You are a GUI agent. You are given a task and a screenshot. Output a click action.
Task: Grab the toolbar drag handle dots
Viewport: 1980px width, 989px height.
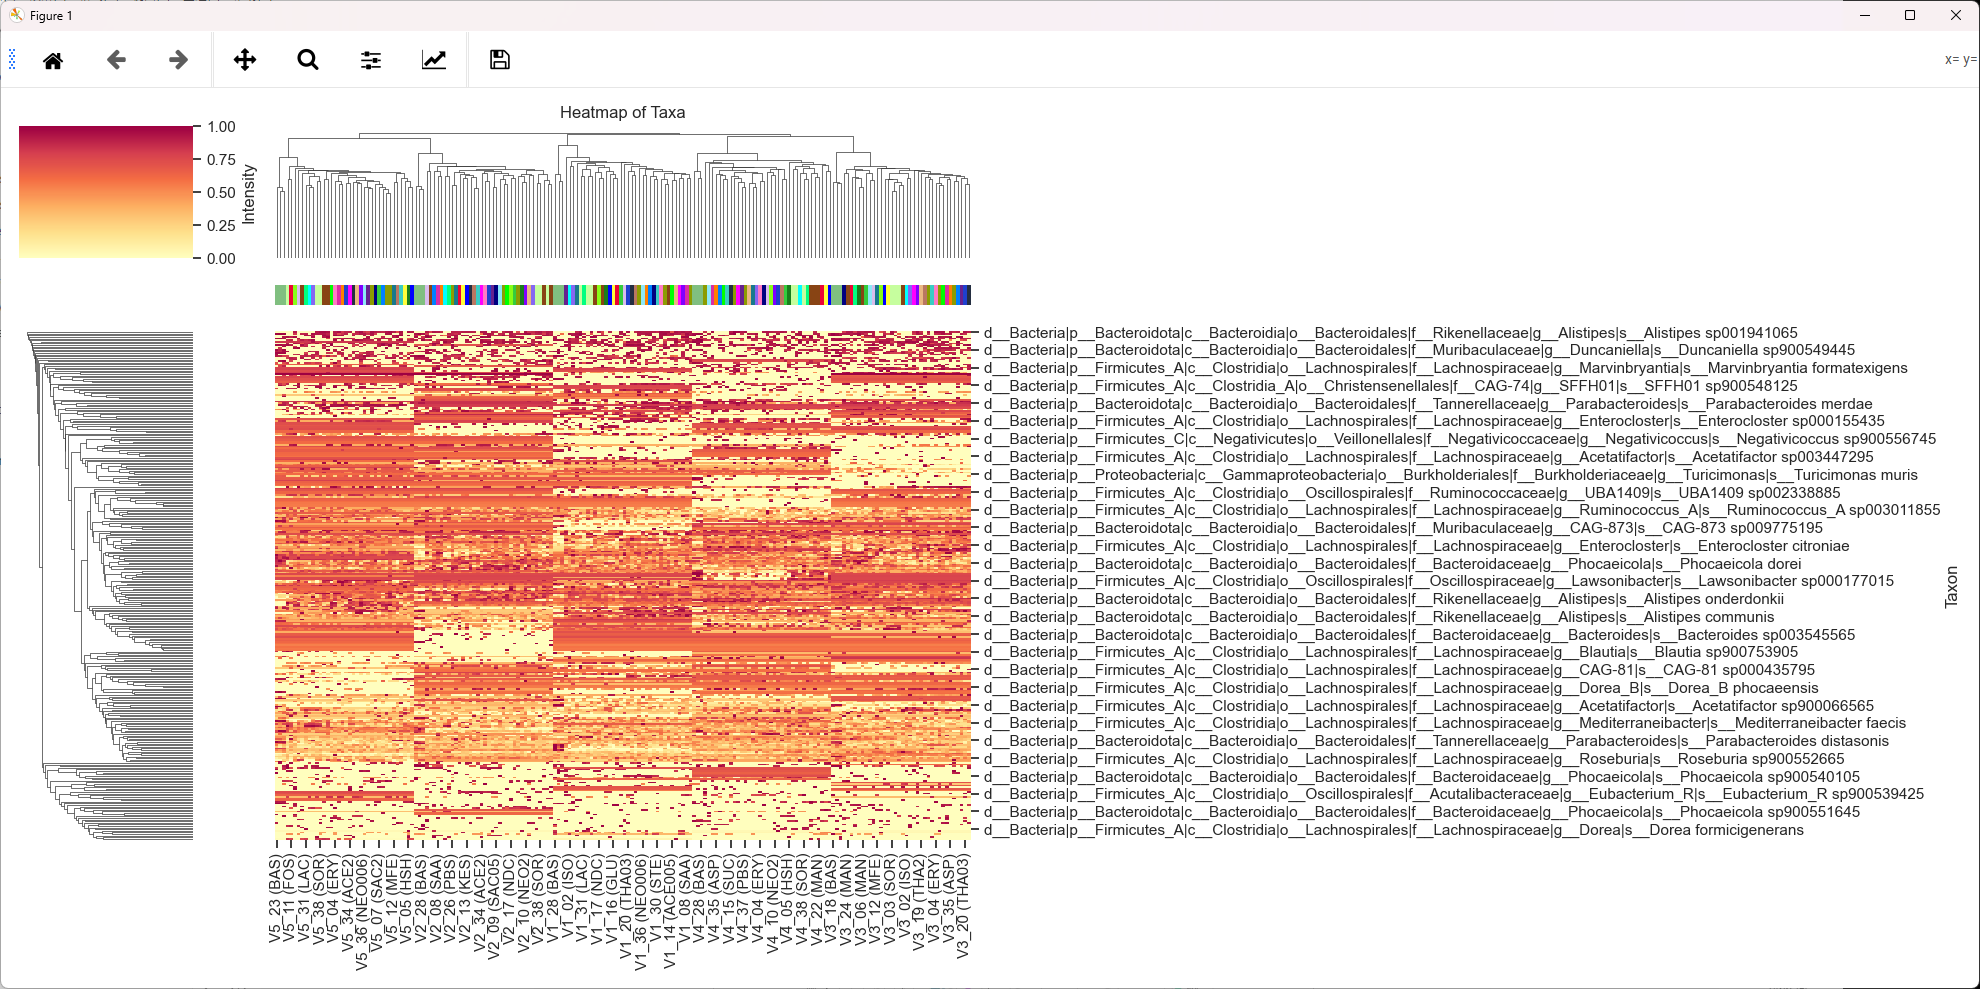[12, 60]
